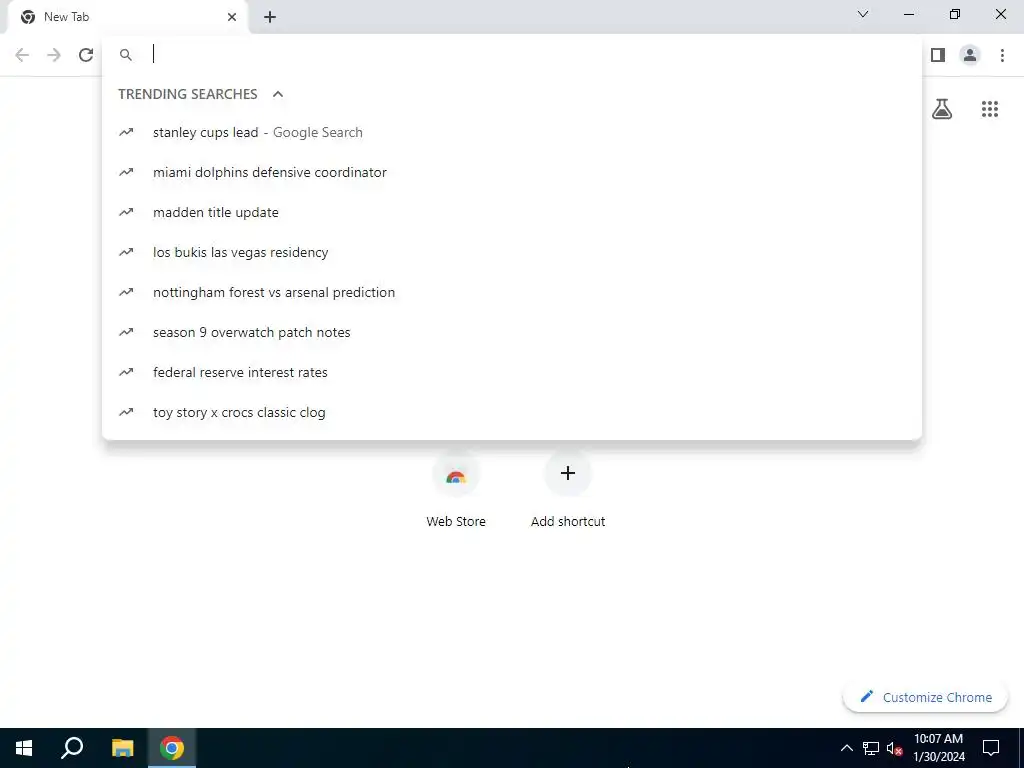Open the Google apps grid
Viewport: 1024px width, 768px height.
(x=990, y=109)
